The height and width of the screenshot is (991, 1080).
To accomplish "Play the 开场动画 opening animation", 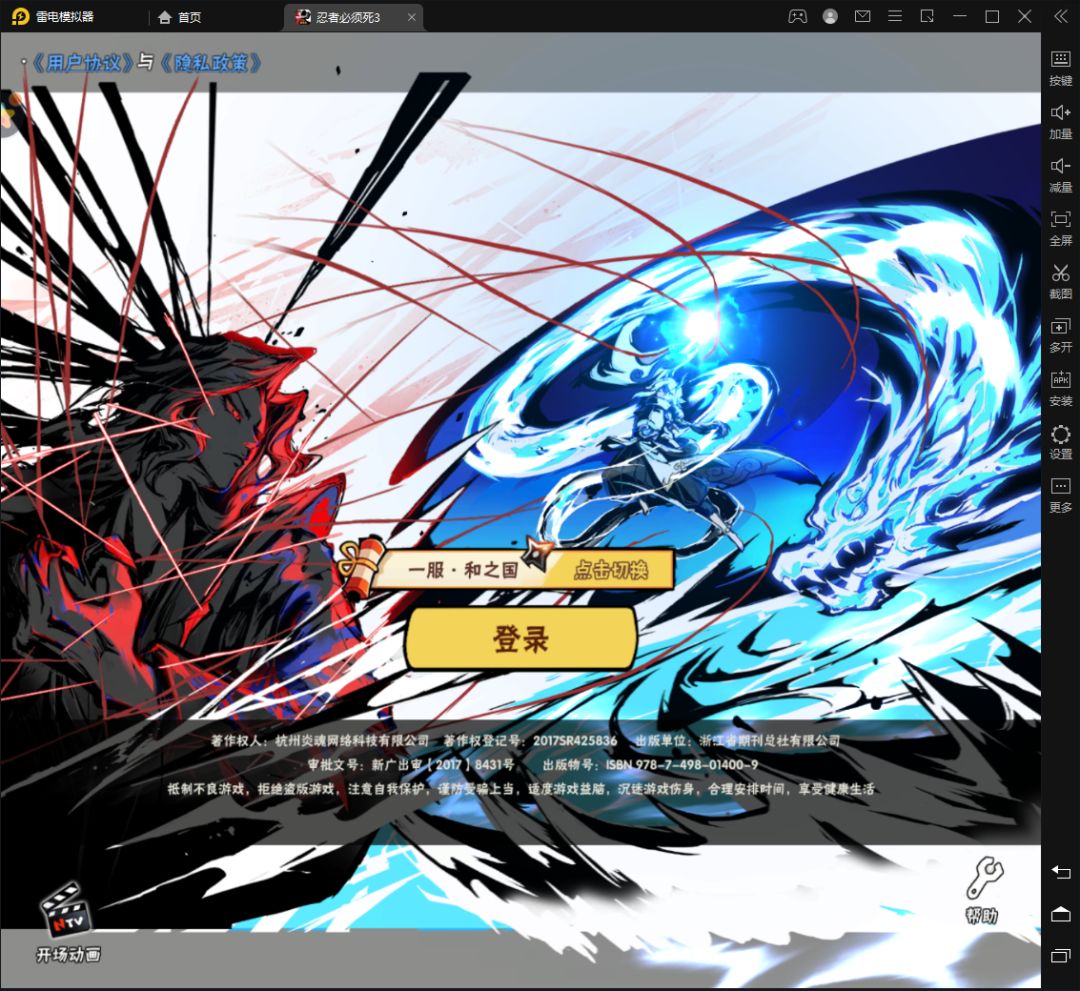I will click(x=68, y=923).
